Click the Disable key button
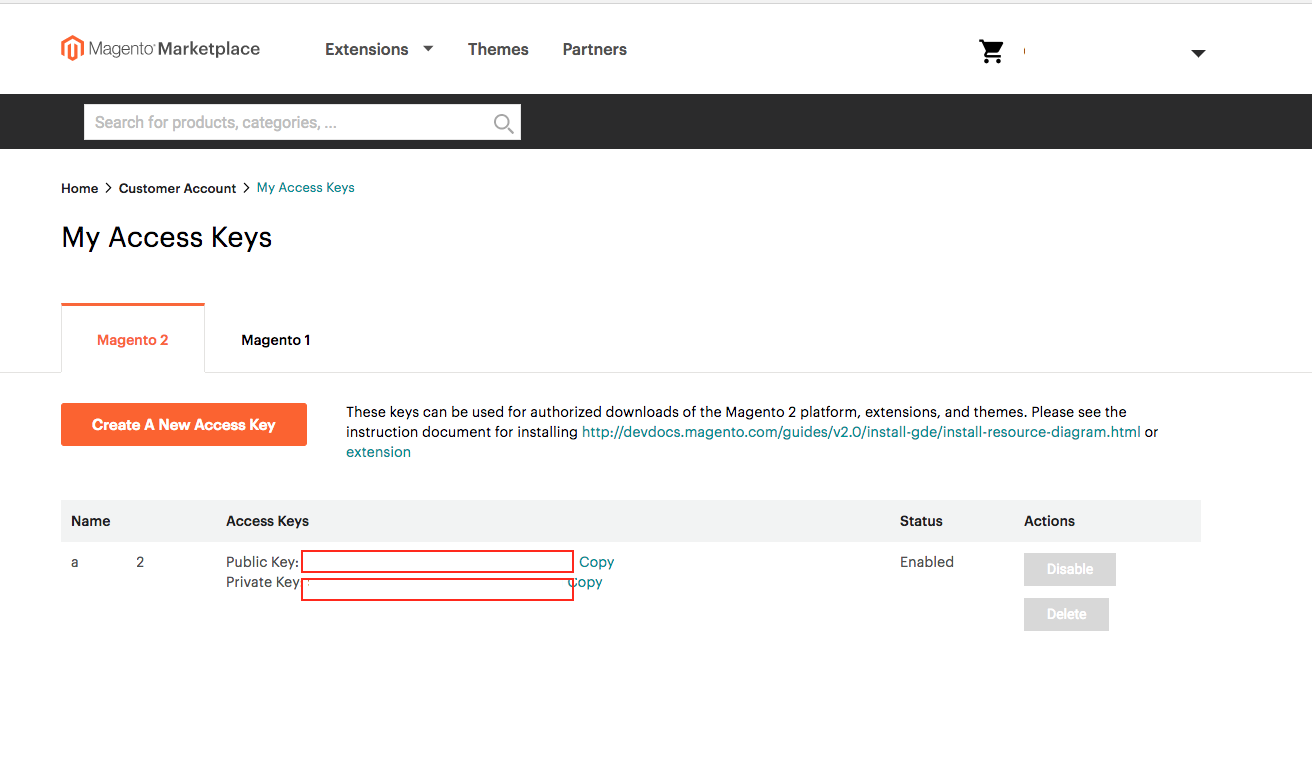This screenshot has width=1312, height=775. tap(1070, 569)
